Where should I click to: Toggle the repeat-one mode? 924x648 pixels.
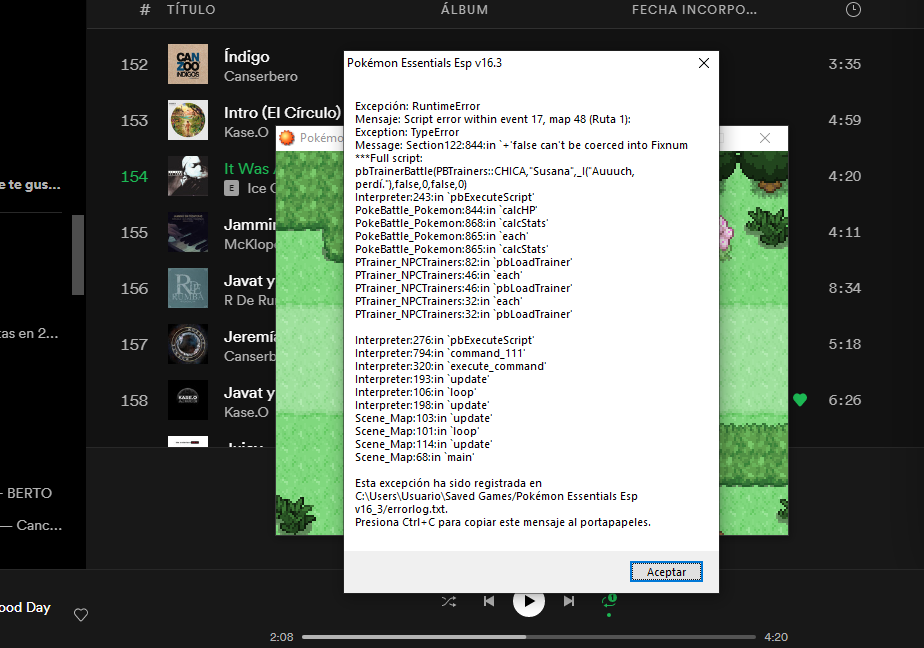[x=608, y=600]
